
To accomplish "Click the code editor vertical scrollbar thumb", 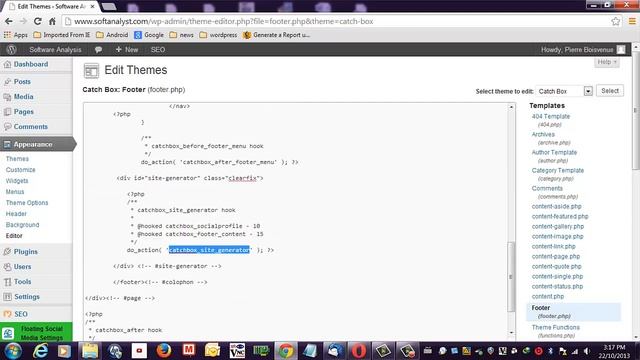I will [511, 277].
